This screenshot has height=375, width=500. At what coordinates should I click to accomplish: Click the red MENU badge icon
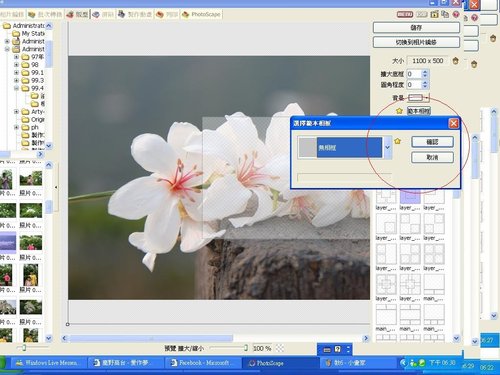pyautogui.click(x=405, y=14)
